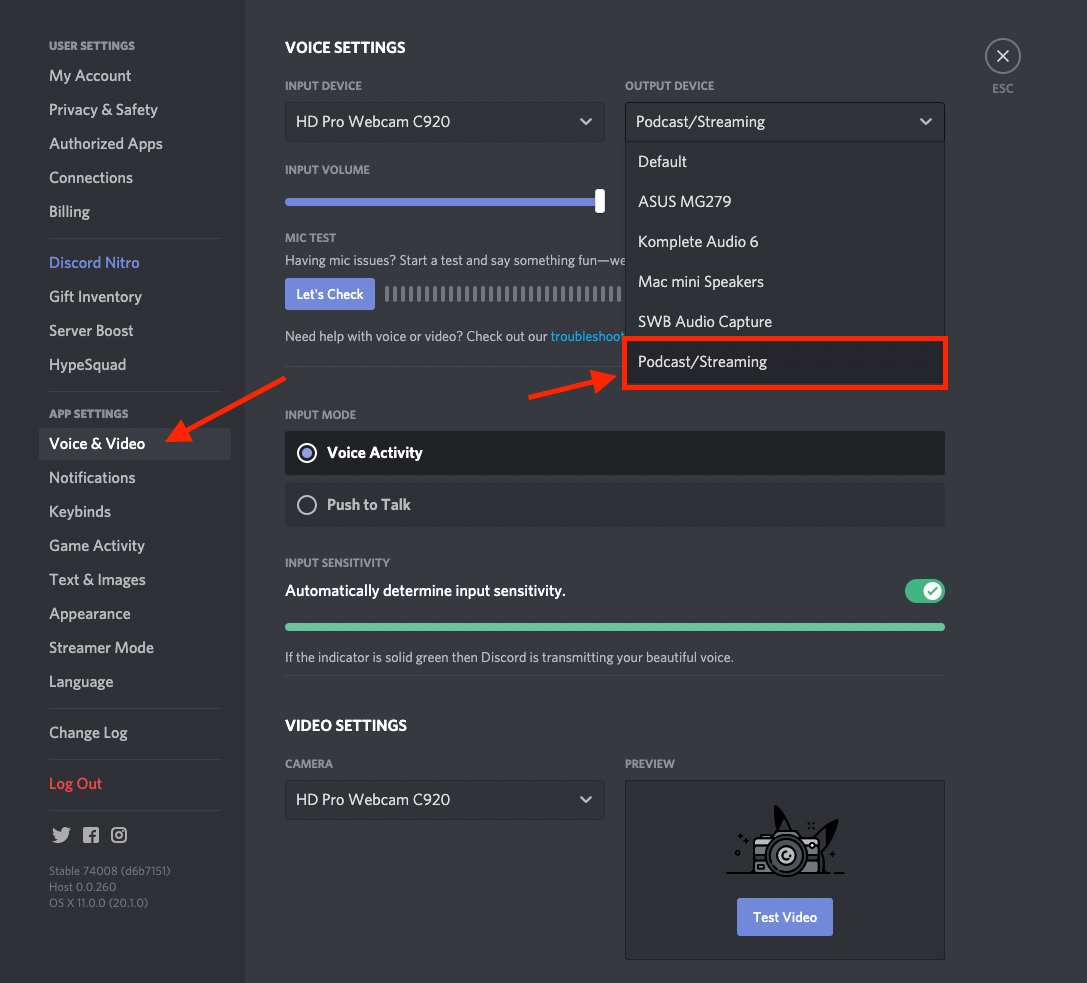Go to Authorized Apps
This screenshot has width=1087, height=983.
tap(105, 143)
